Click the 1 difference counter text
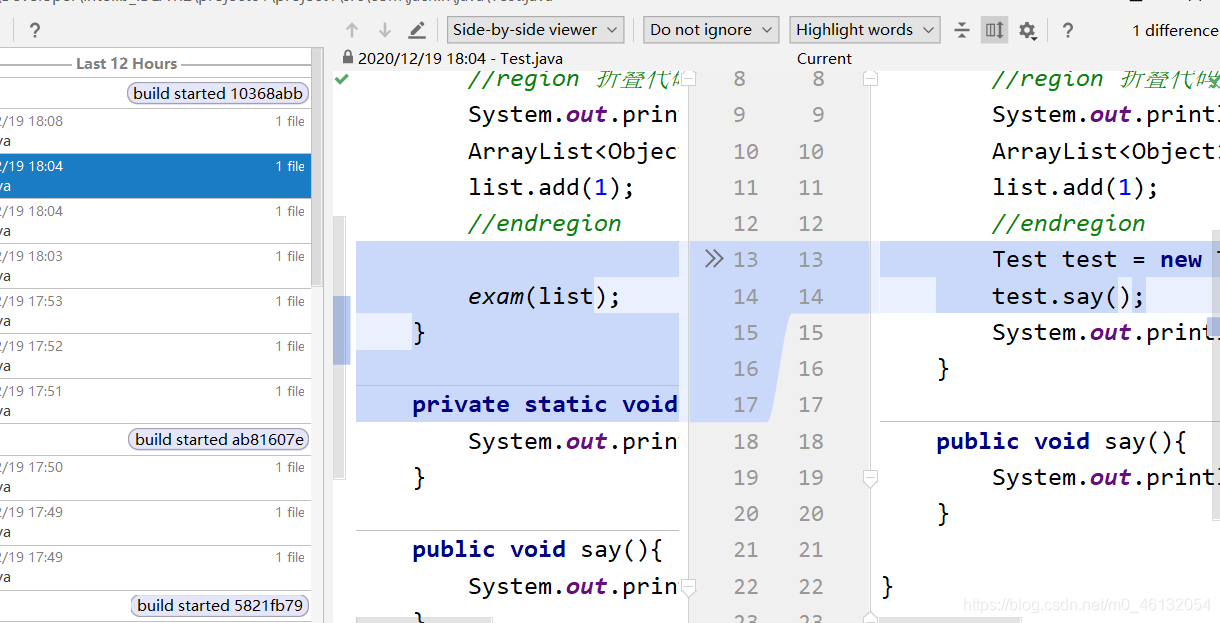 click(1175, 30)
